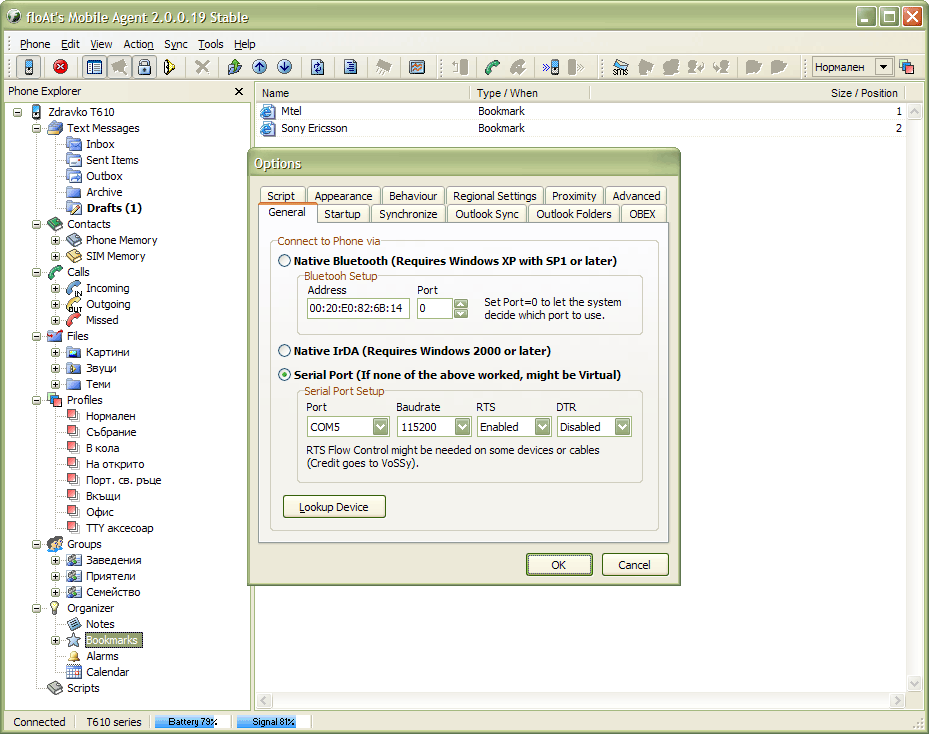Select Native Bluetooth radio option
This screenshot has width=929, height=734.
click(x=285, y=261)
